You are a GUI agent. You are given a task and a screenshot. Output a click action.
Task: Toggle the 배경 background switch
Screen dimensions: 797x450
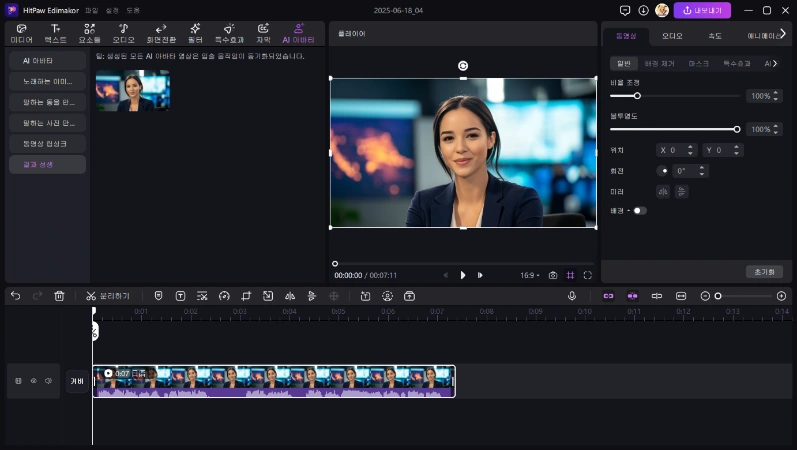[640, 211]
